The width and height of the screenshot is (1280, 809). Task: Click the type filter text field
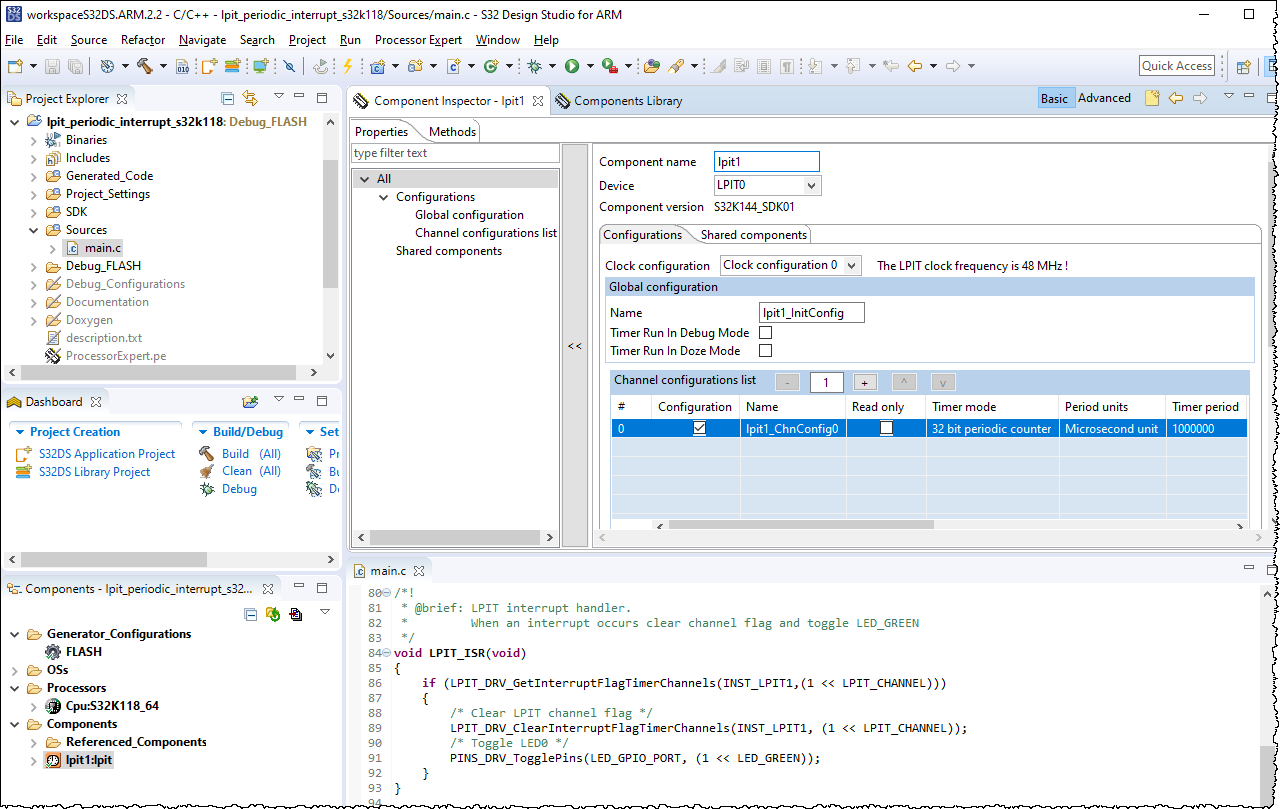(455, 153)
